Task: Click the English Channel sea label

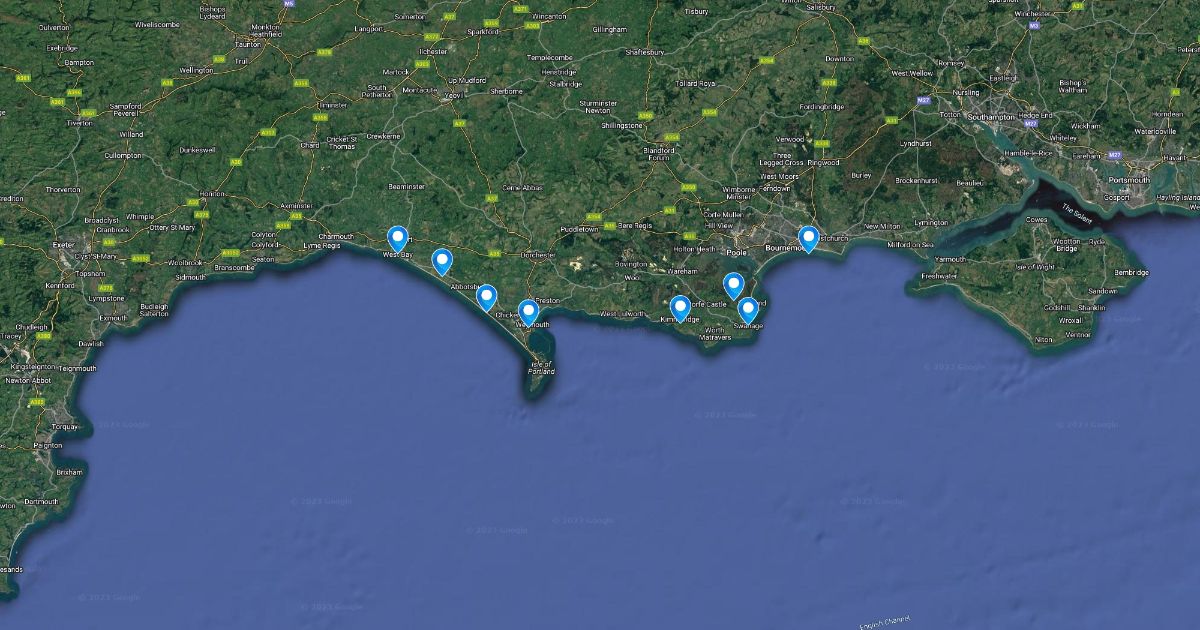Action: [x=885, y=621]
